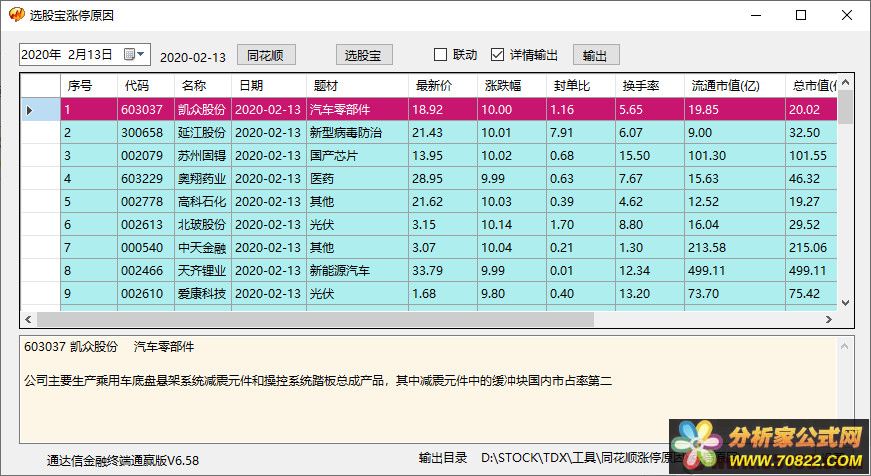This screenshot has height=476, width=871.
Task: Click the 通达信金融终端通赢版V6.58 status text
Action: tap(123, 460)
